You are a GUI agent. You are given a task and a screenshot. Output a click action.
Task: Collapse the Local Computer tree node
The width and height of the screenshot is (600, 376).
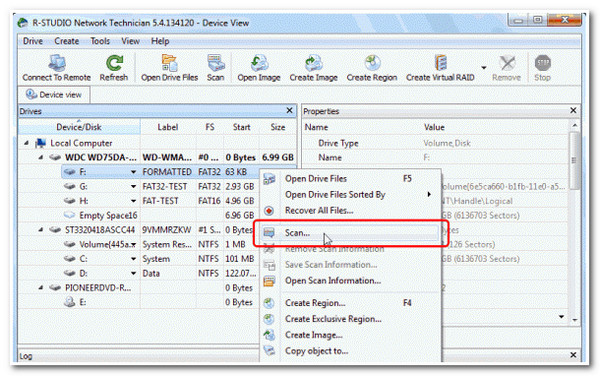coord(26,143)
